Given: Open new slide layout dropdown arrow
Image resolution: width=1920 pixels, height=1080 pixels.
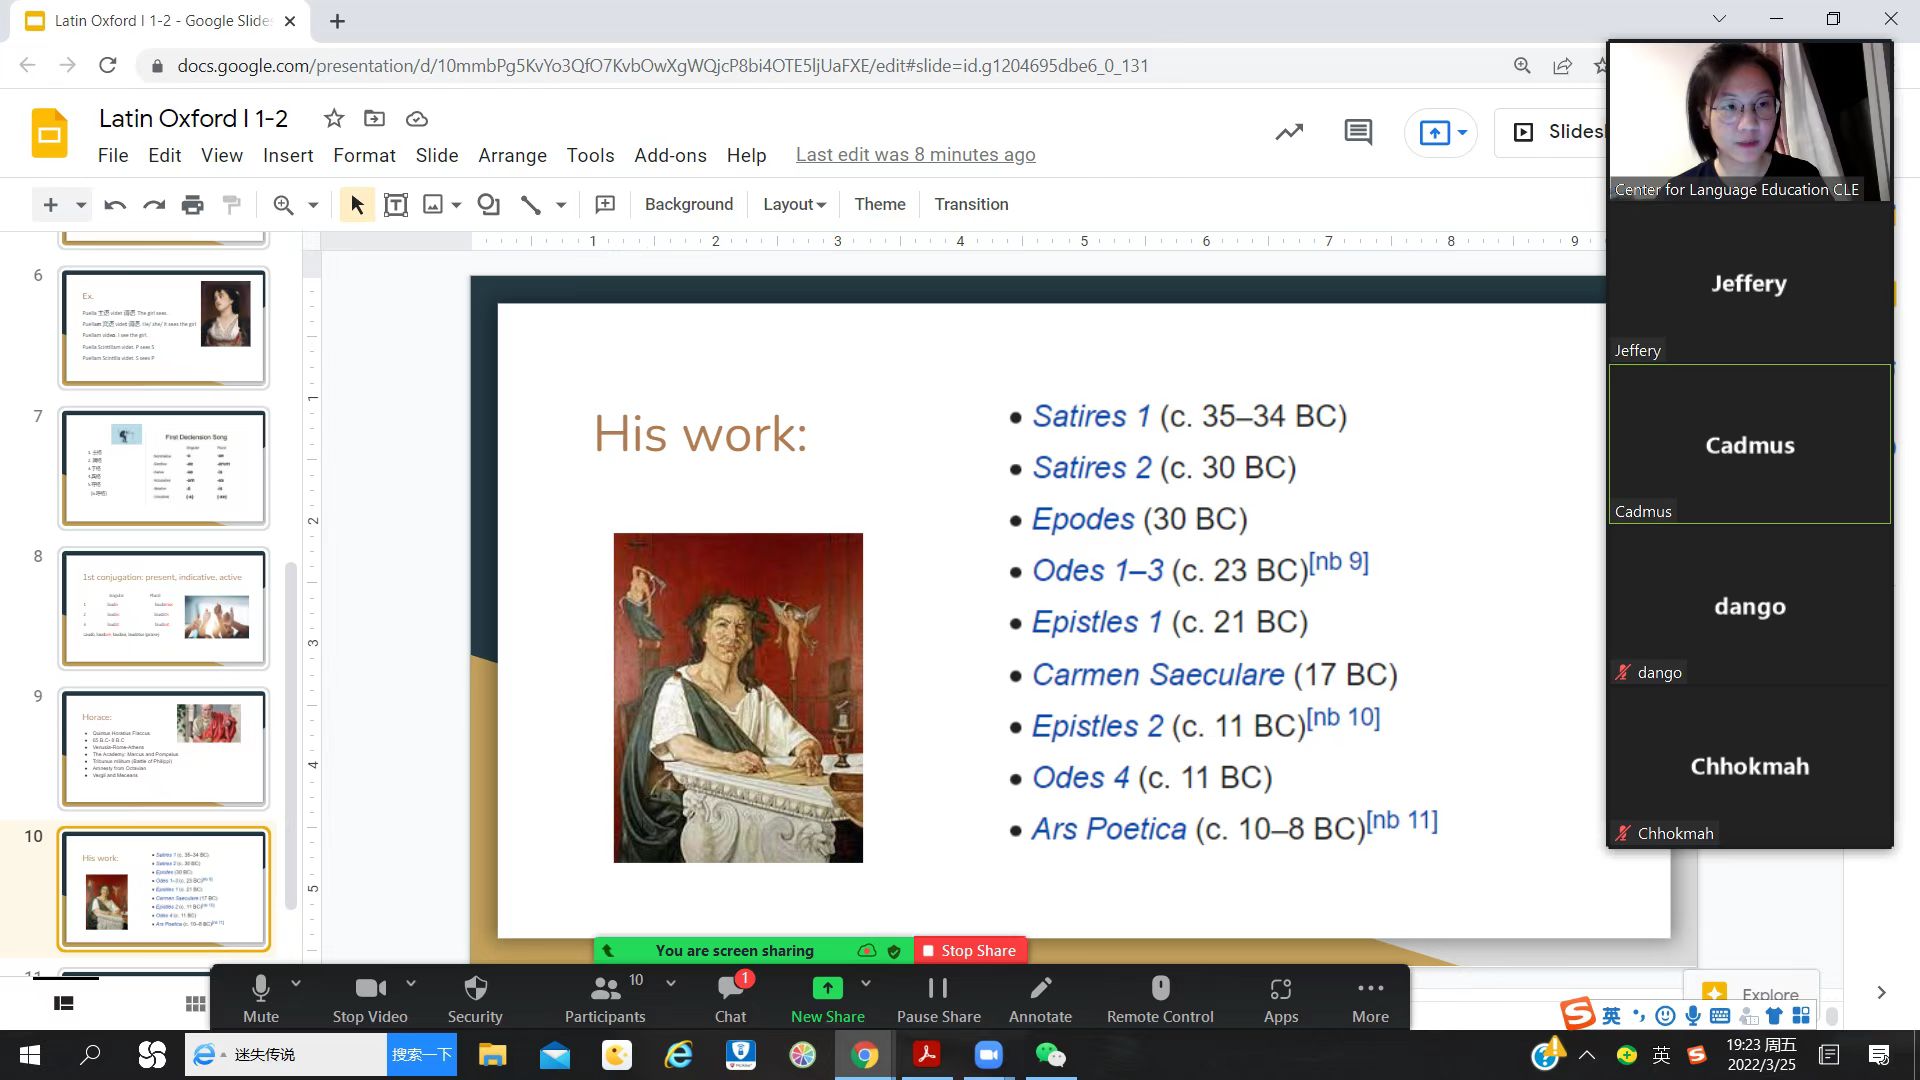Looking at the screenshot, I should (81, 205).
